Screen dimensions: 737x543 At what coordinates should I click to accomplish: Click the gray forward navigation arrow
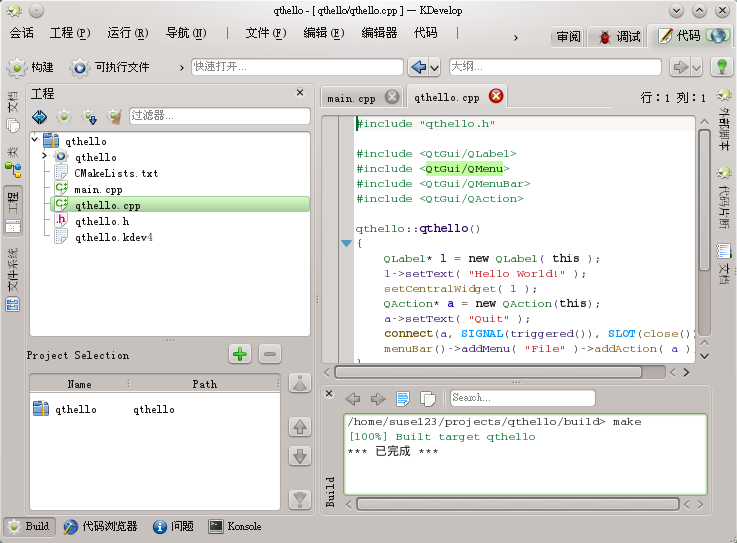(x=680, y=67)
